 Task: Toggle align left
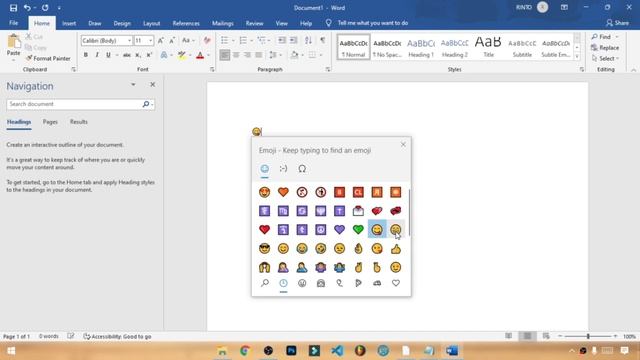224,55
